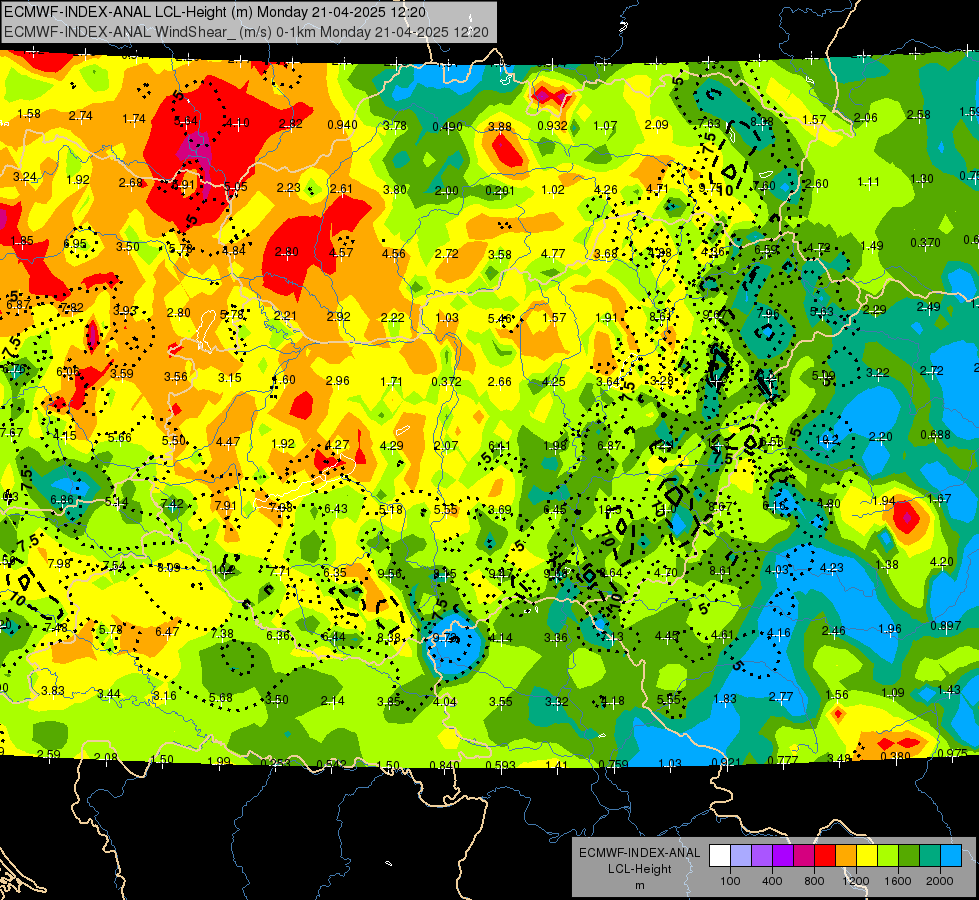
Task: Click the wind shear value '9.56'
Action: pyautogui.click(x=390, y=573)
